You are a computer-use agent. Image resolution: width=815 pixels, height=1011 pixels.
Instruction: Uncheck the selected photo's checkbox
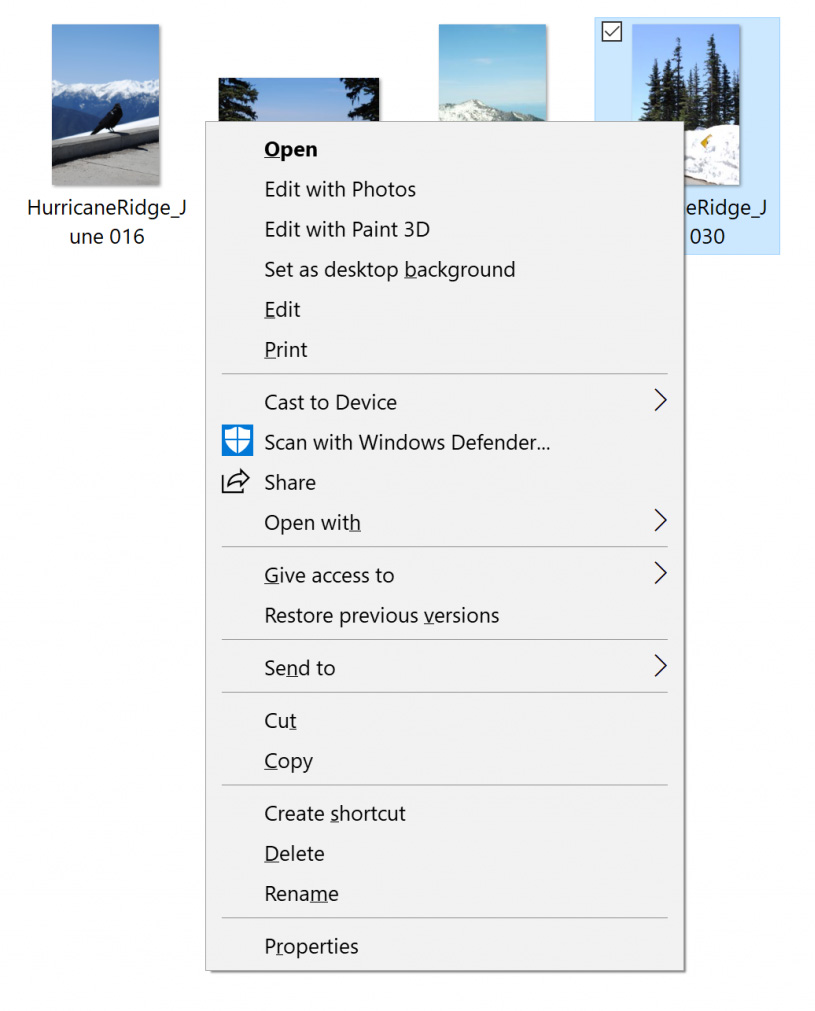(x=611, y=31)
